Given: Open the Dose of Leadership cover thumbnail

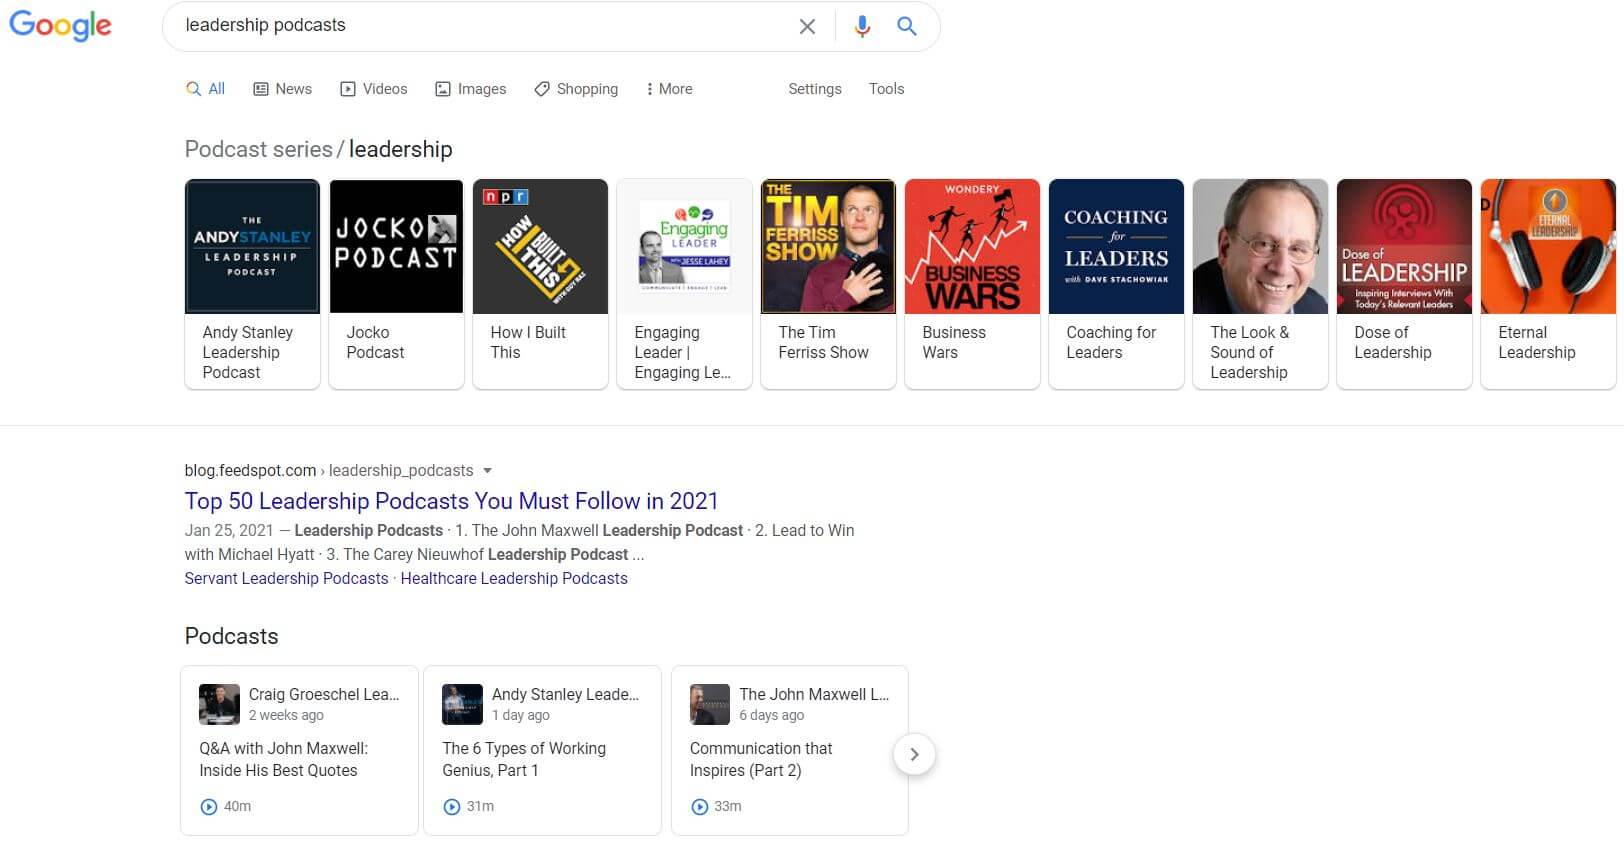Looking at the screenshot, I should coord(1404,246).
